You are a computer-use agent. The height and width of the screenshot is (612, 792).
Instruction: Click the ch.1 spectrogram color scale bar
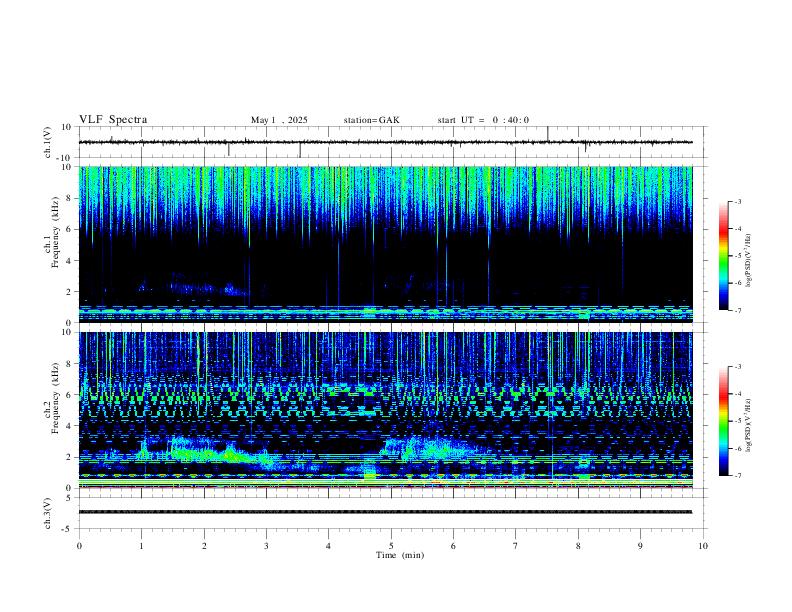pos(724,256)
